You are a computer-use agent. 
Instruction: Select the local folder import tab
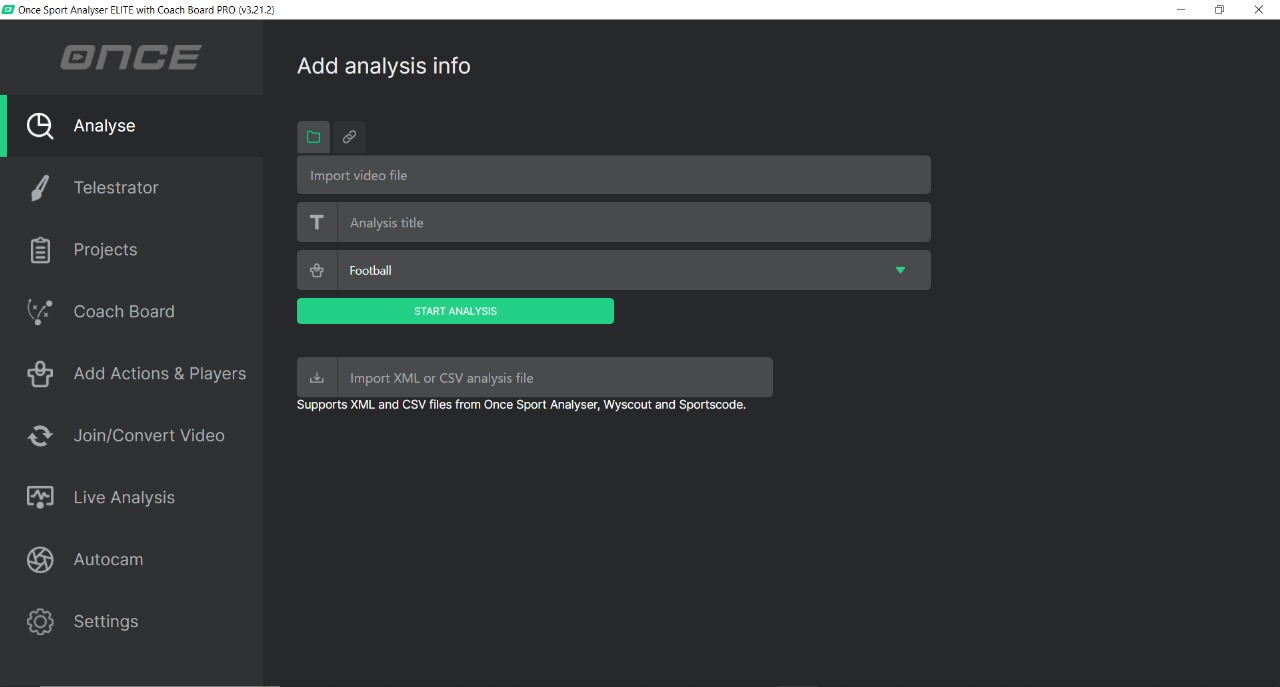point(313,137)
